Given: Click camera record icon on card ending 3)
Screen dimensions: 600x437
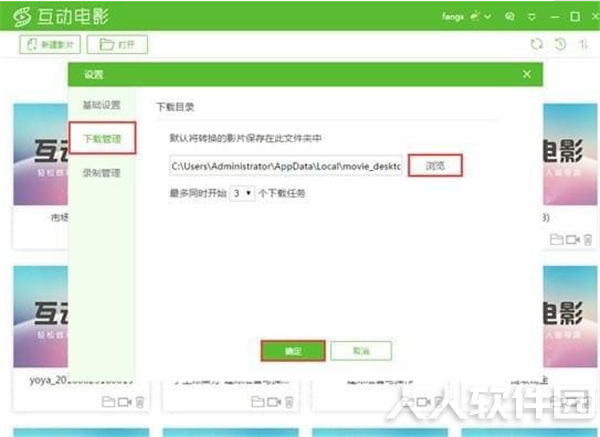Looking at the screenshot, I should (573, 240).
